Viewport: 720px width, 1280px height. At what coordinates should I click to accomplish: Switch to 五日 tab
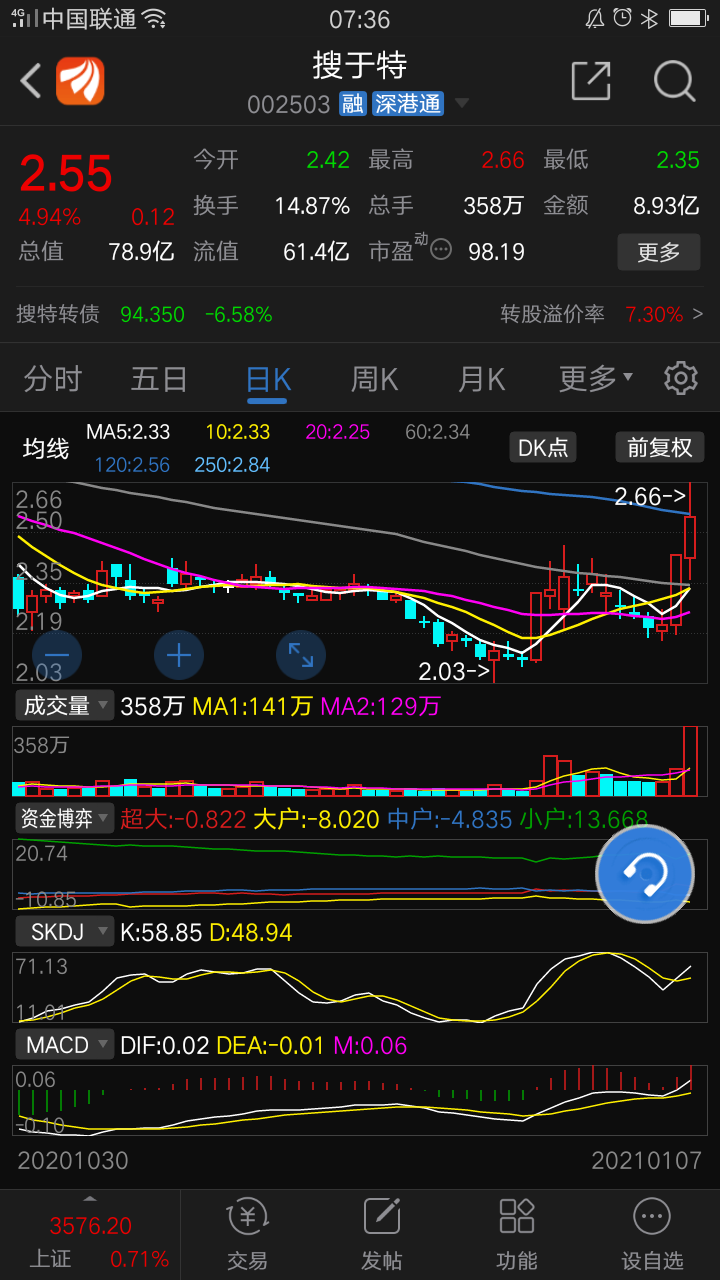159,379
